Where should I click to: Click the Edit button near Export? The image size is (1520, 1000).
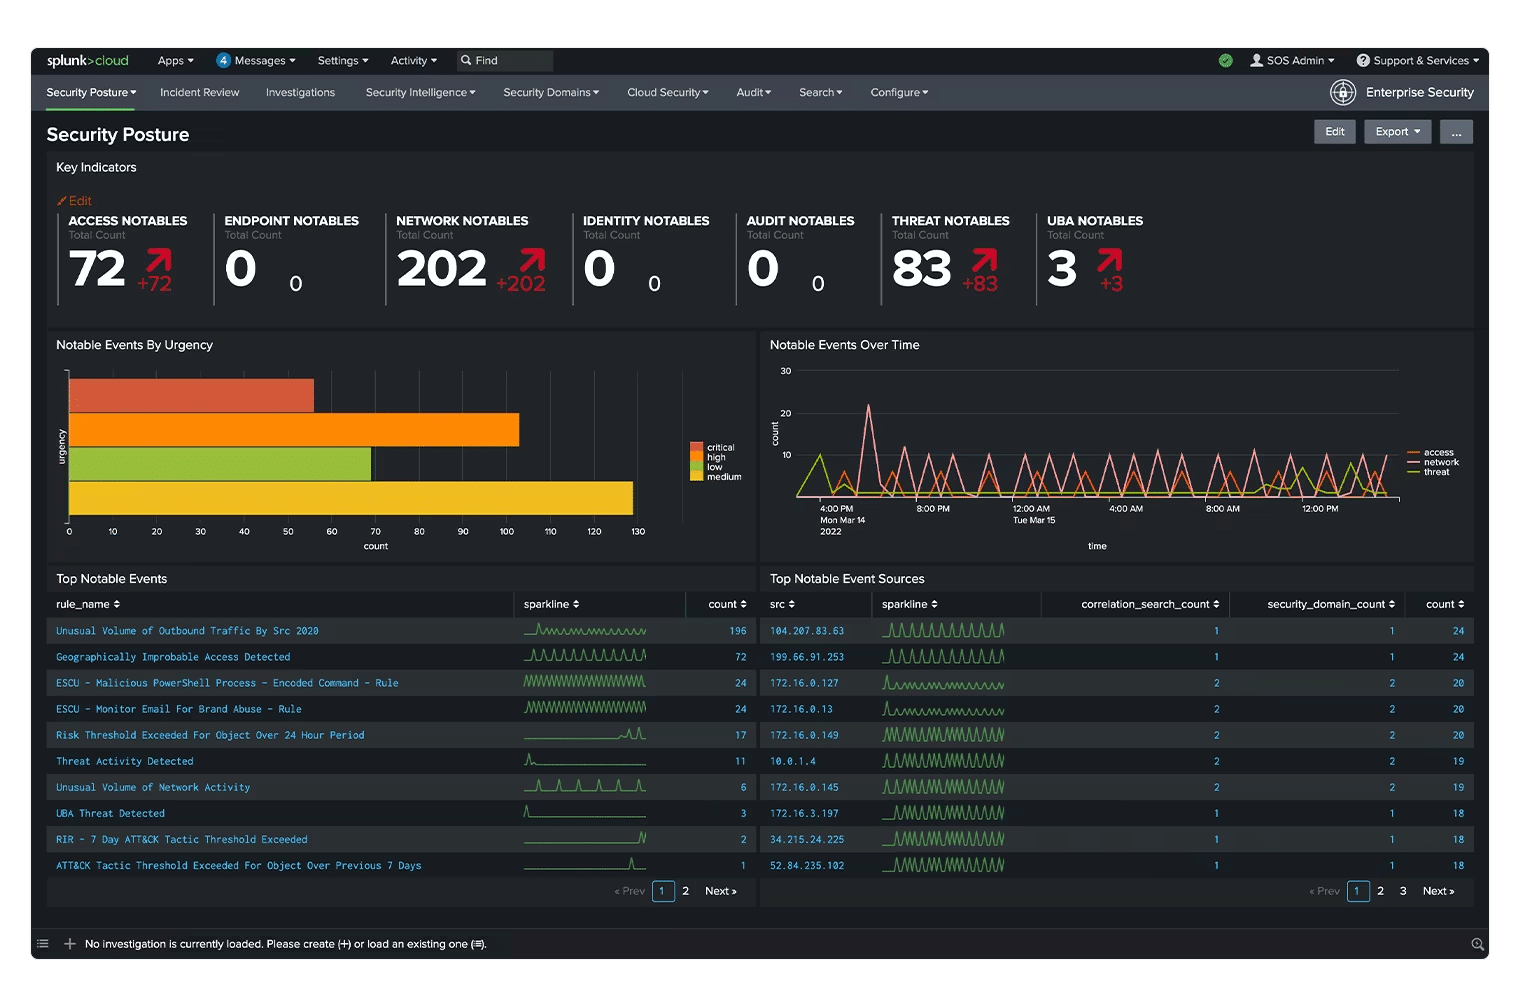click(x=1334, y=131)
